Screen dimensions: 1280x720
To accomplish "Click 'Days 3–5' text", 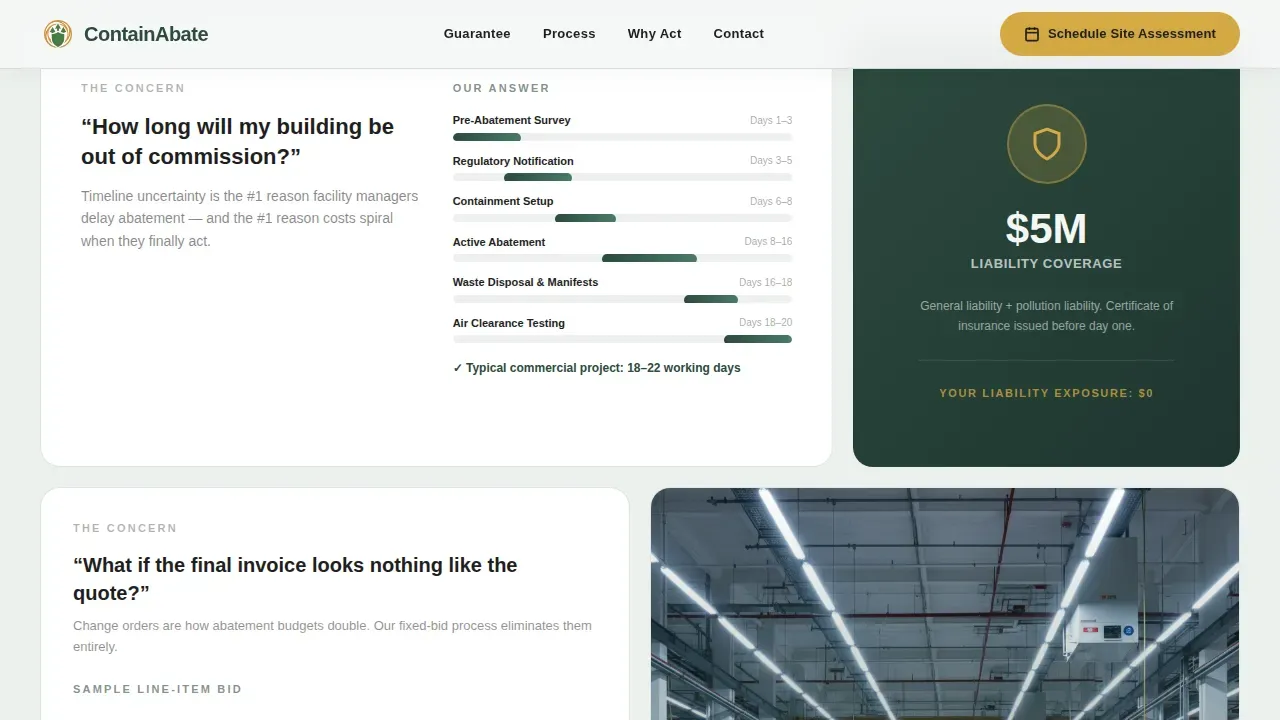I will click(771, 160).
